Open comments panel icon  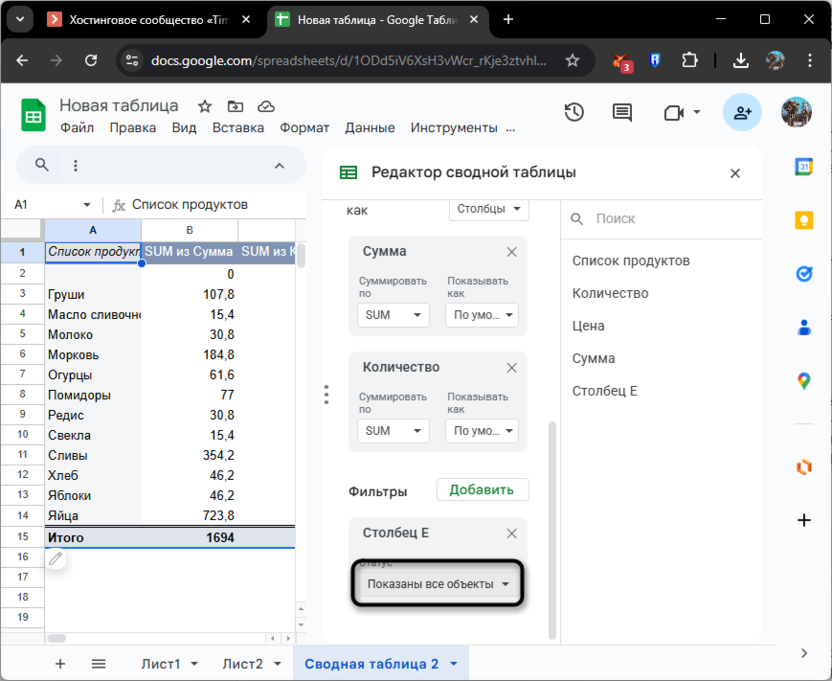pyautogui.click(x=622, y=113)
